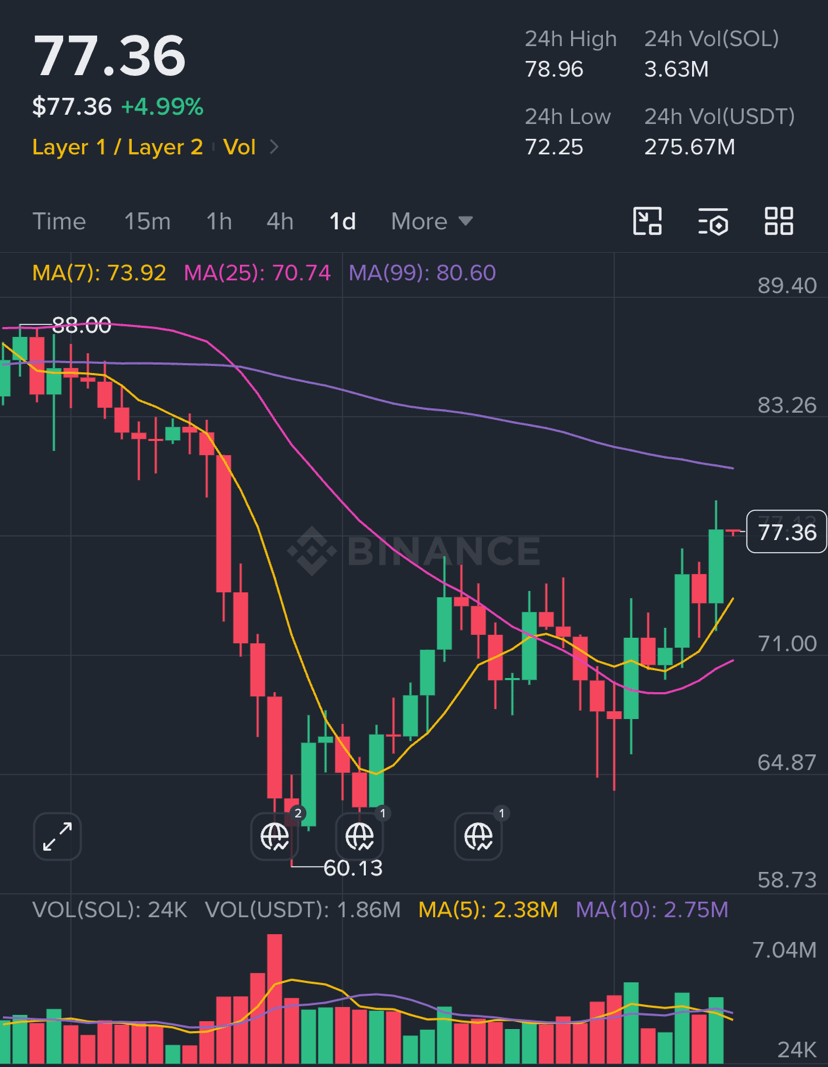Viewport: 828px width, 1067px height.
Task: Click the 24h Vol(SOL) value 3.63M
Action: [x=676, y=69]
